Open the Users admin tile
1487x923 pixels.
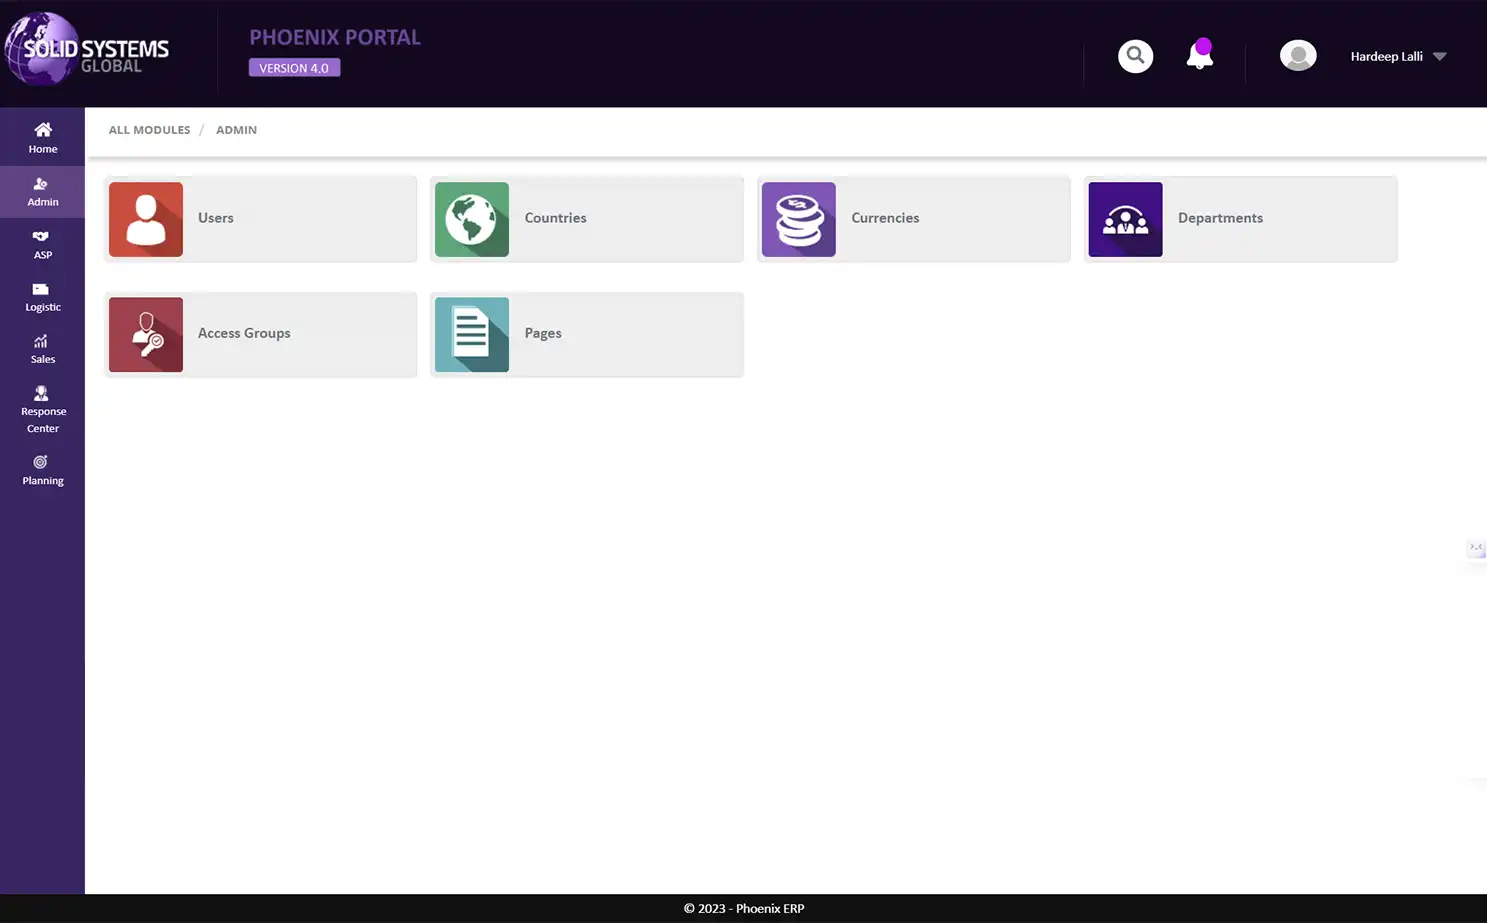(x=260, y=218)
